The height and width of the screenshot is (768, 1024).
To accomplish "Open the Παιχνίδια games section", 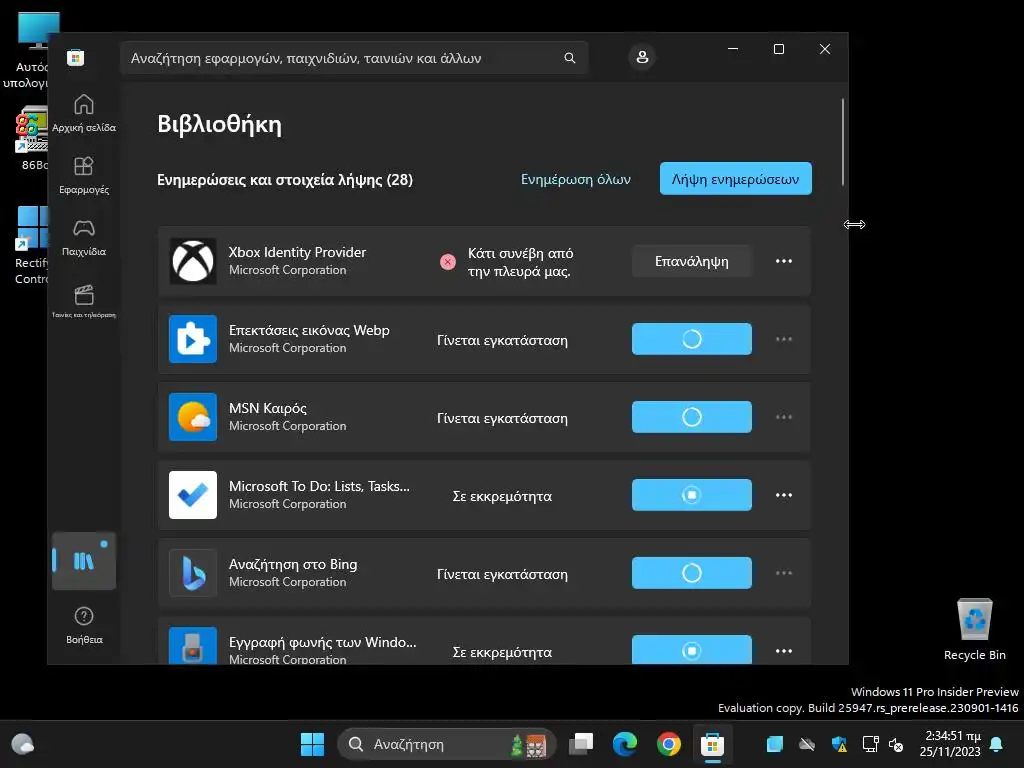I will point(84,237).
